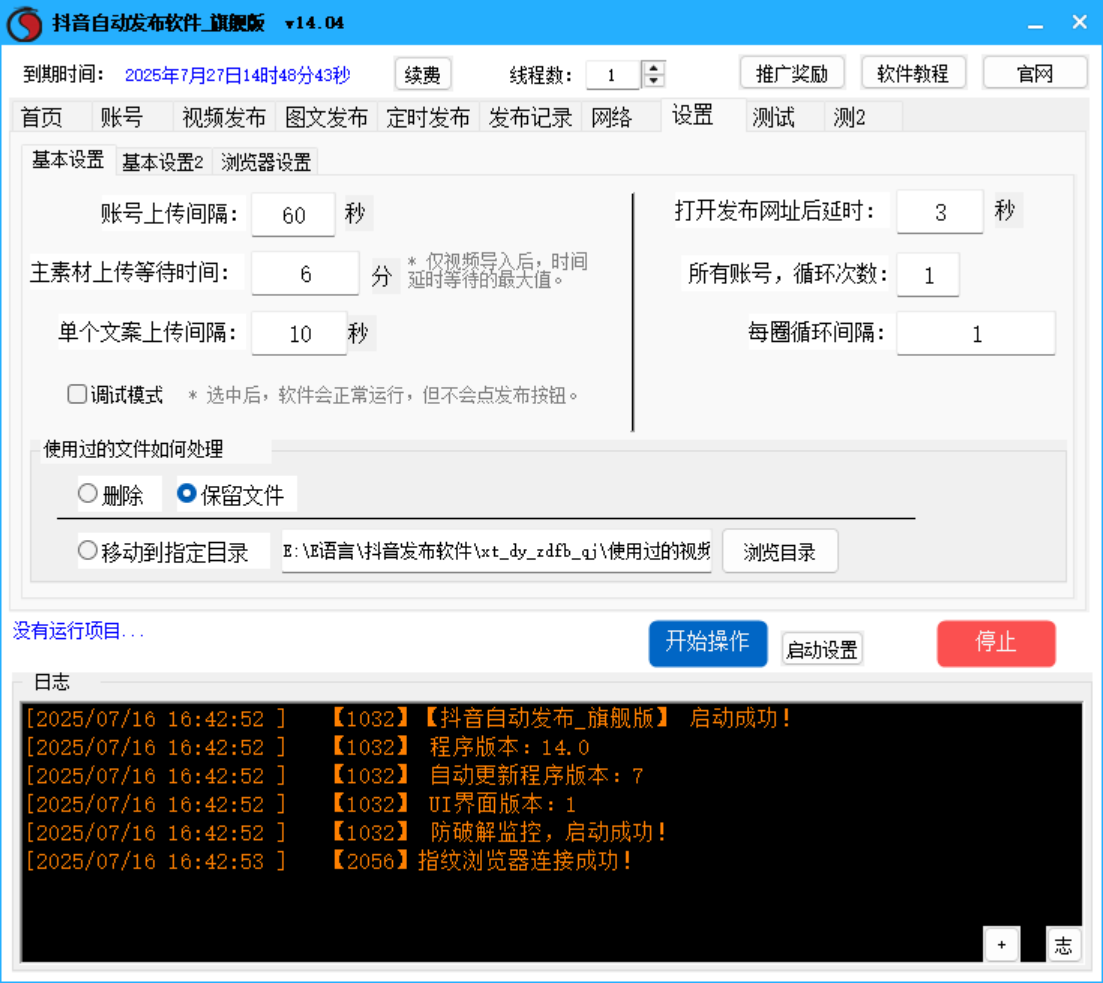
Task: Click the 续费 renew button
Action: (422, 75)
